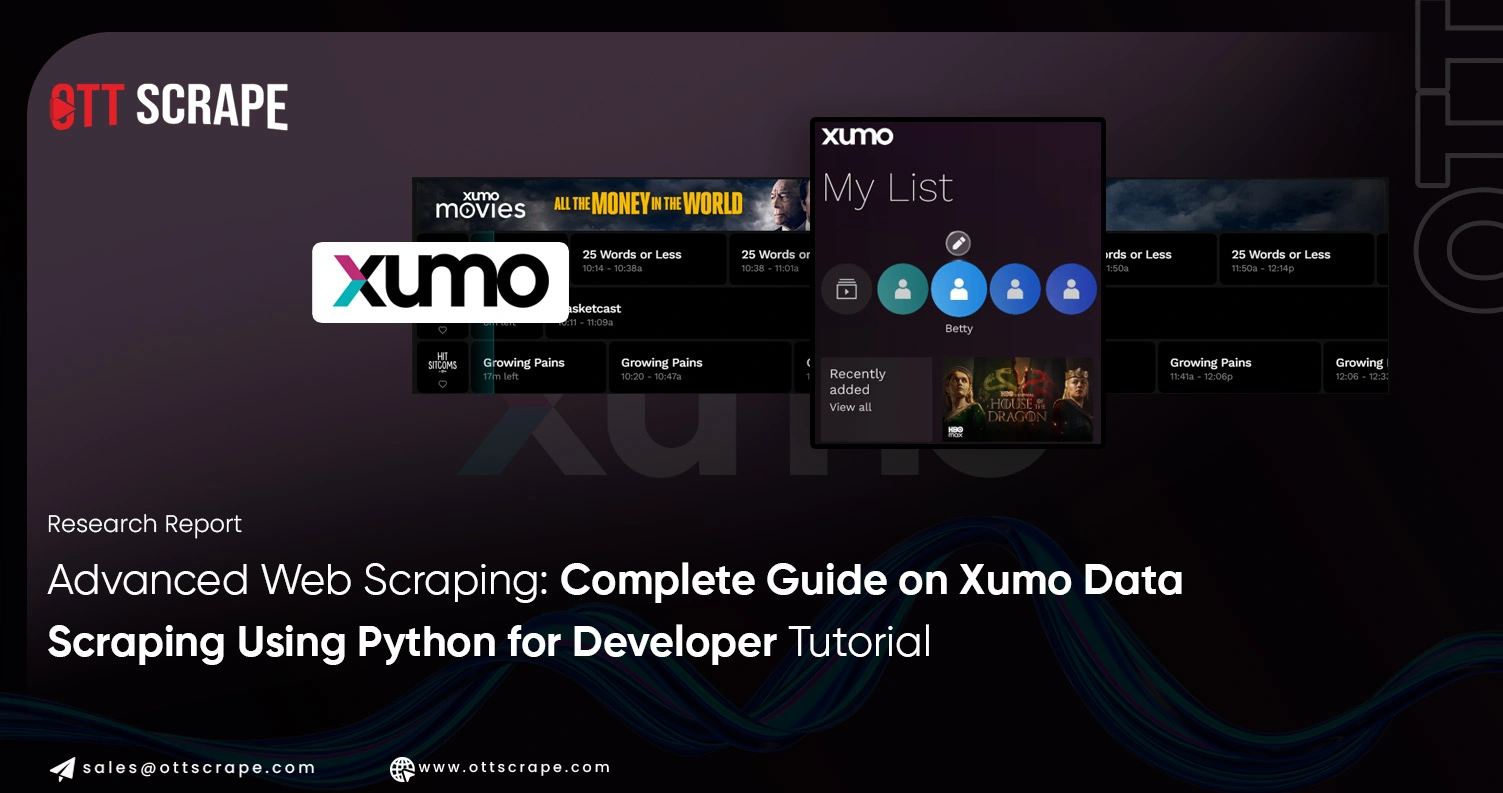Click the Betty profile name label
This screenshot has width=1503, height=793.
(x=959, y=329)
